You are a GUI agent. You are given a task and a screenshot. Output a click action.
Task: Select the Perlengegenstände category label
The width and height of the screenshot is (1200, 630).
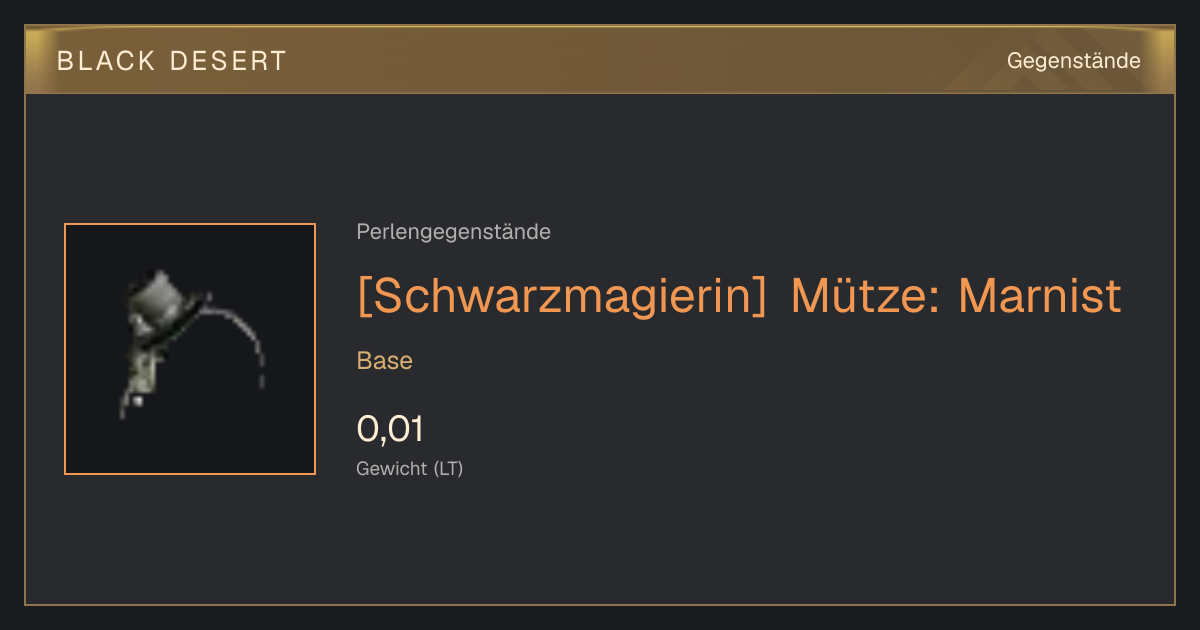[x=453, y=232]
